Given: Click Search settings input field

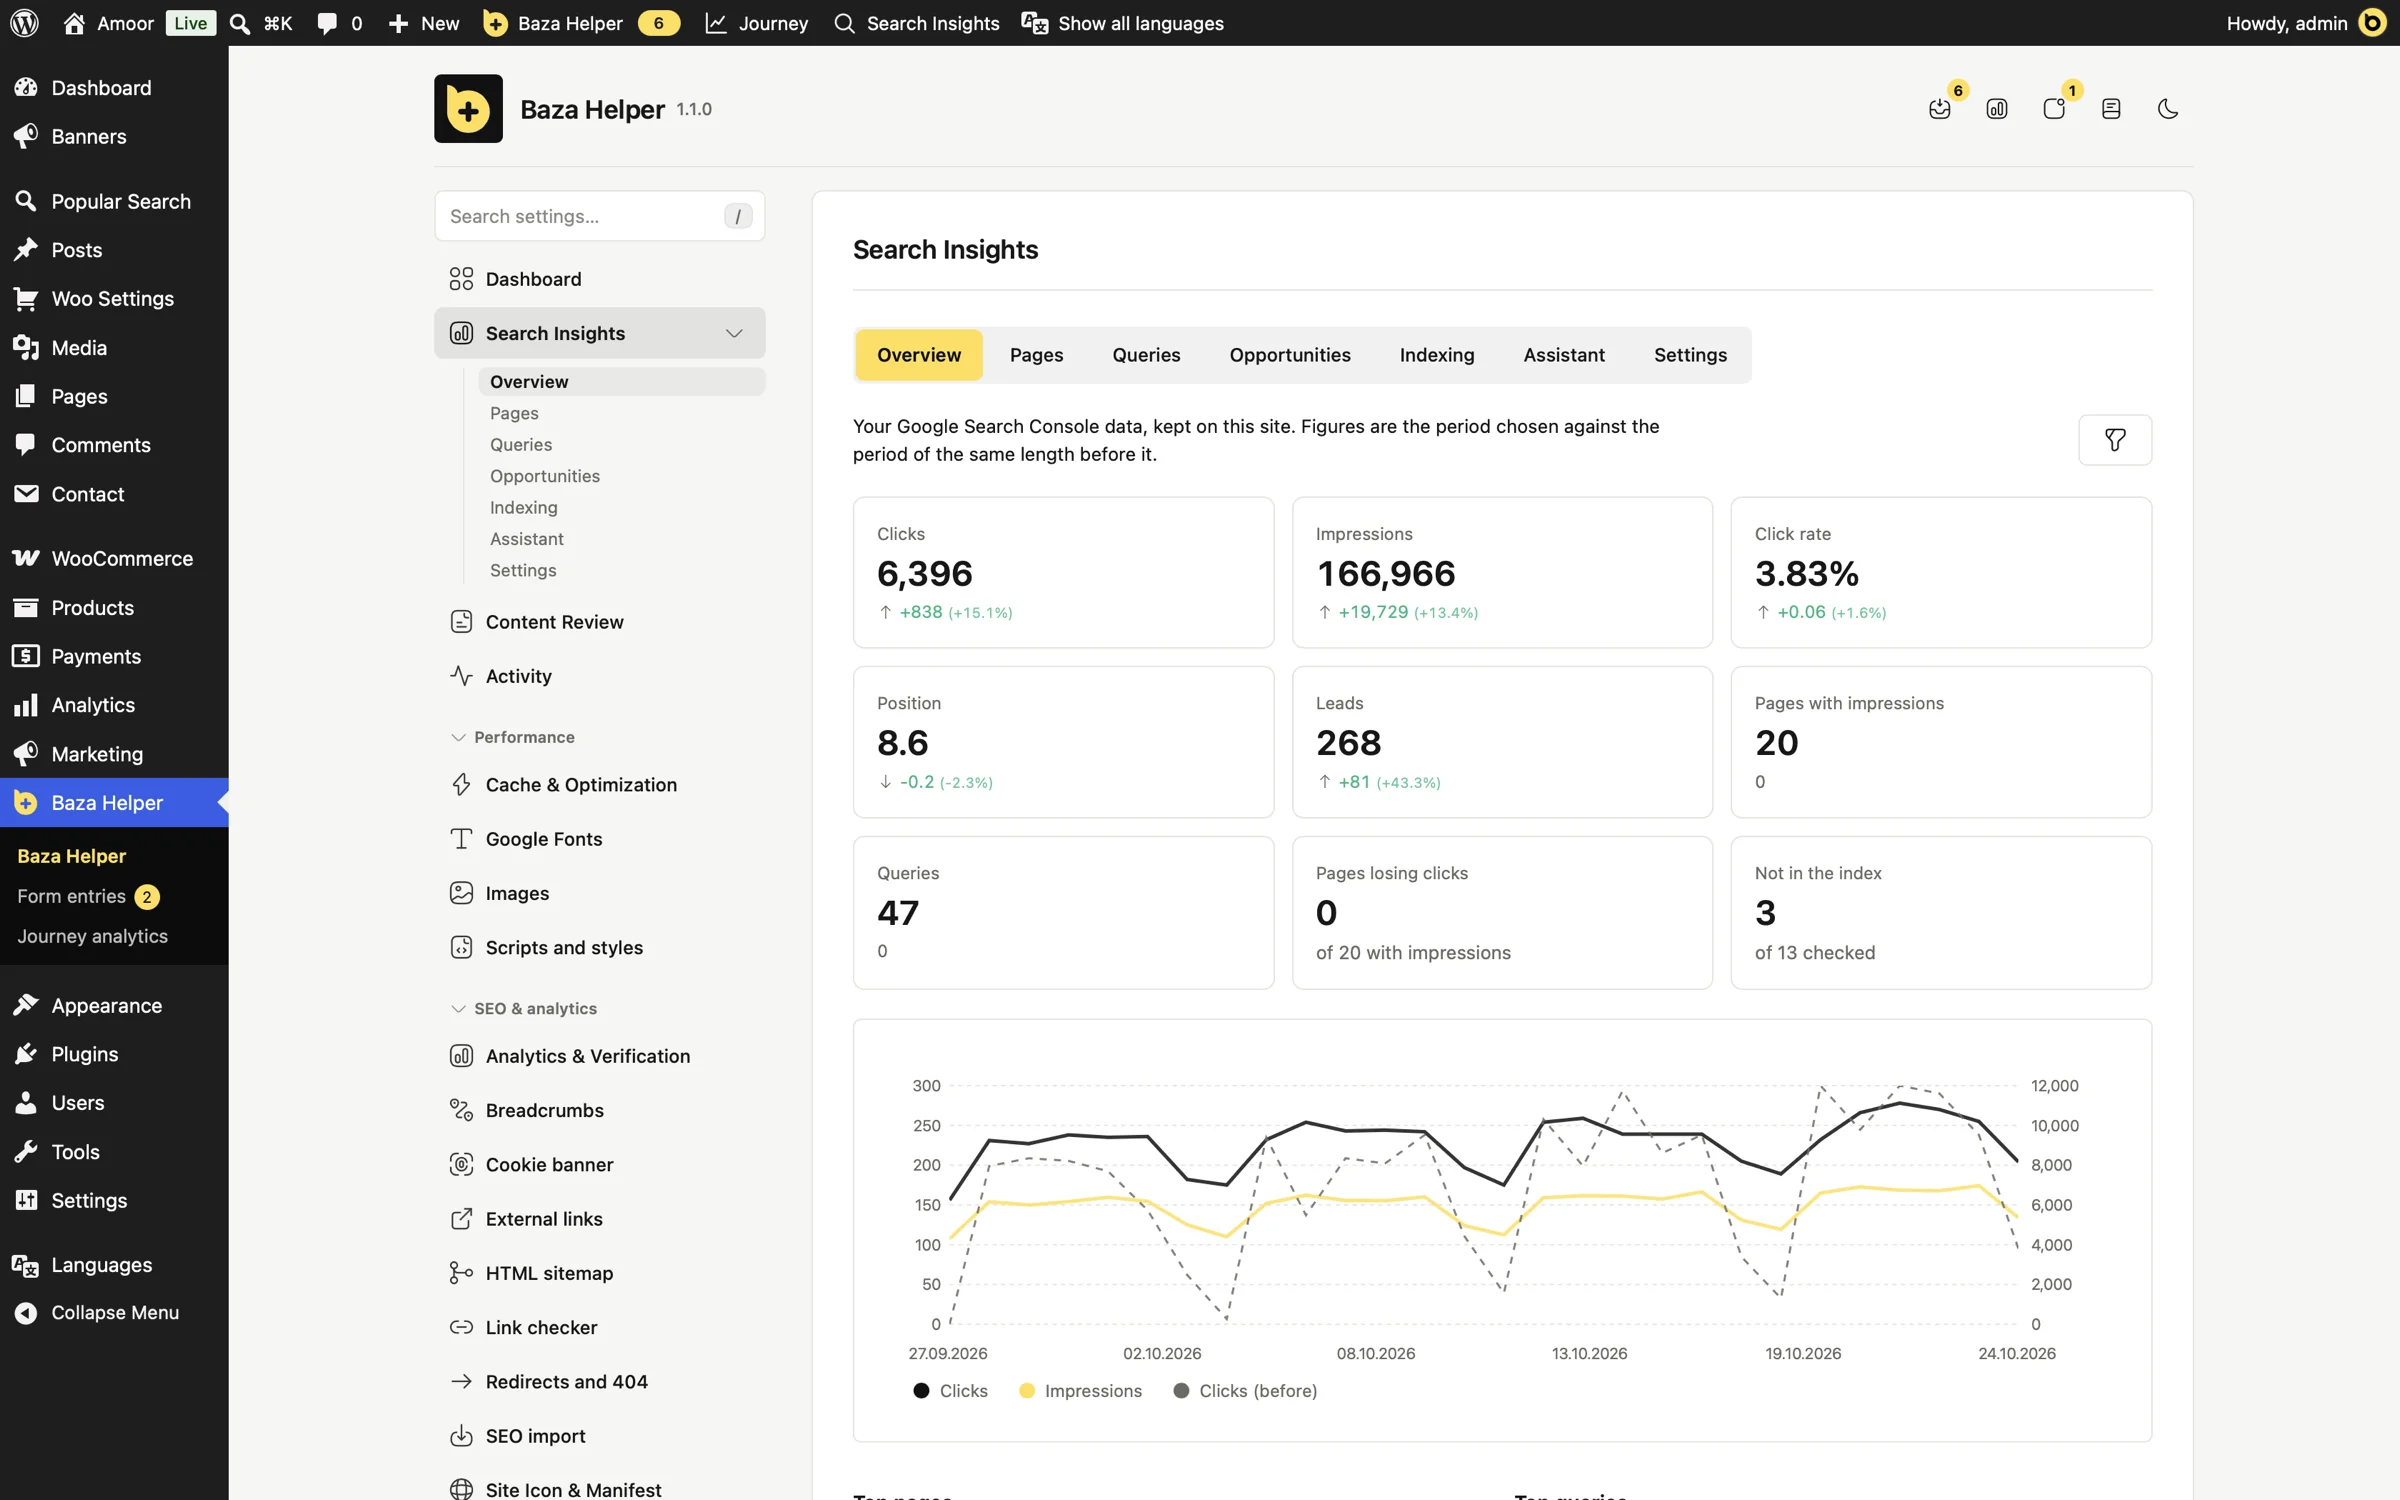Looking at the screenshot, I should 599,215.
